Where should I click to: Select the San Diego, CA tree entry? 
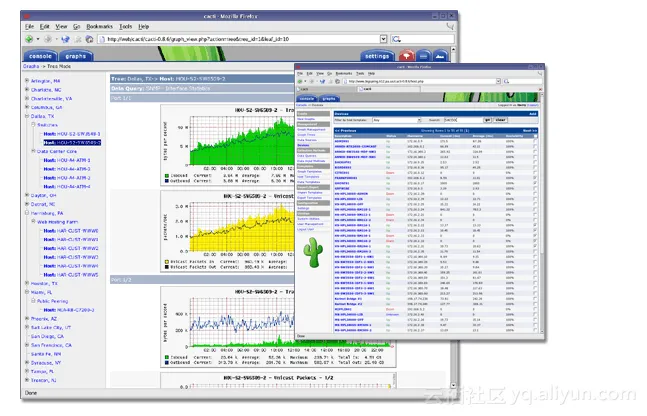[47, 336]
